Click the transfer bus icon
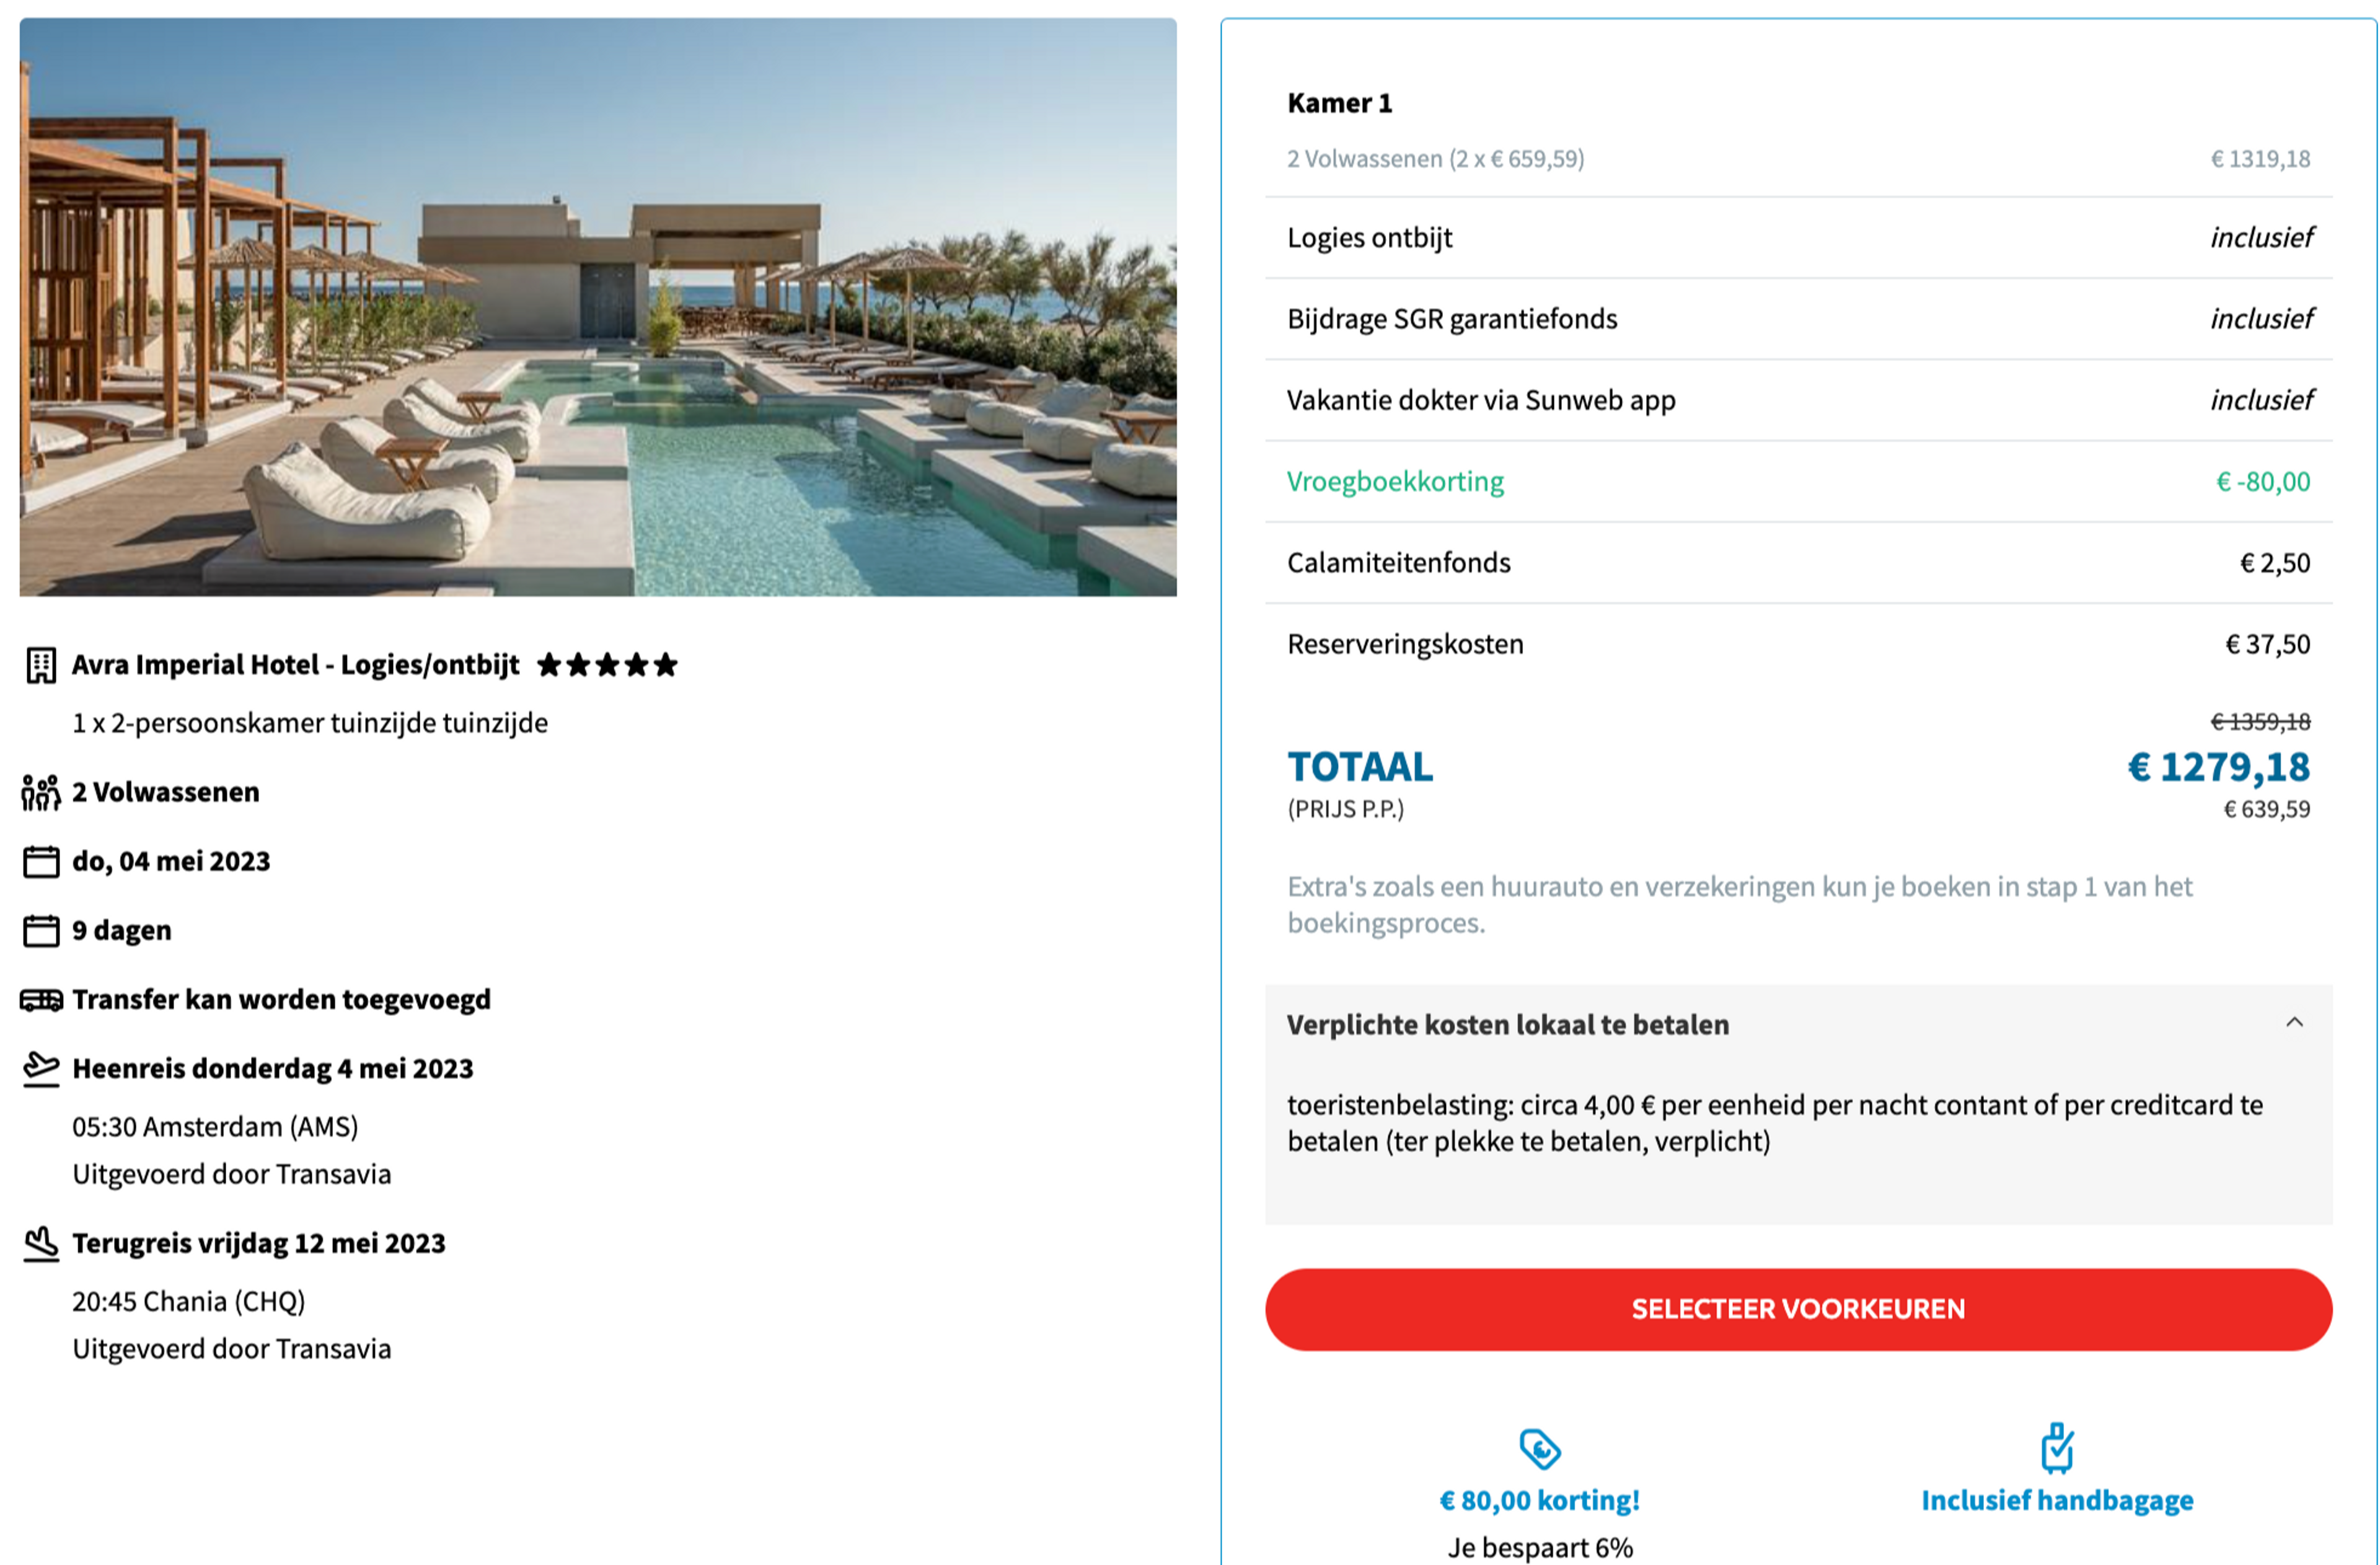Image resolution: width=2380 pixels, height=1565 pixels. pyautogui.click(x=41, y=1000)
